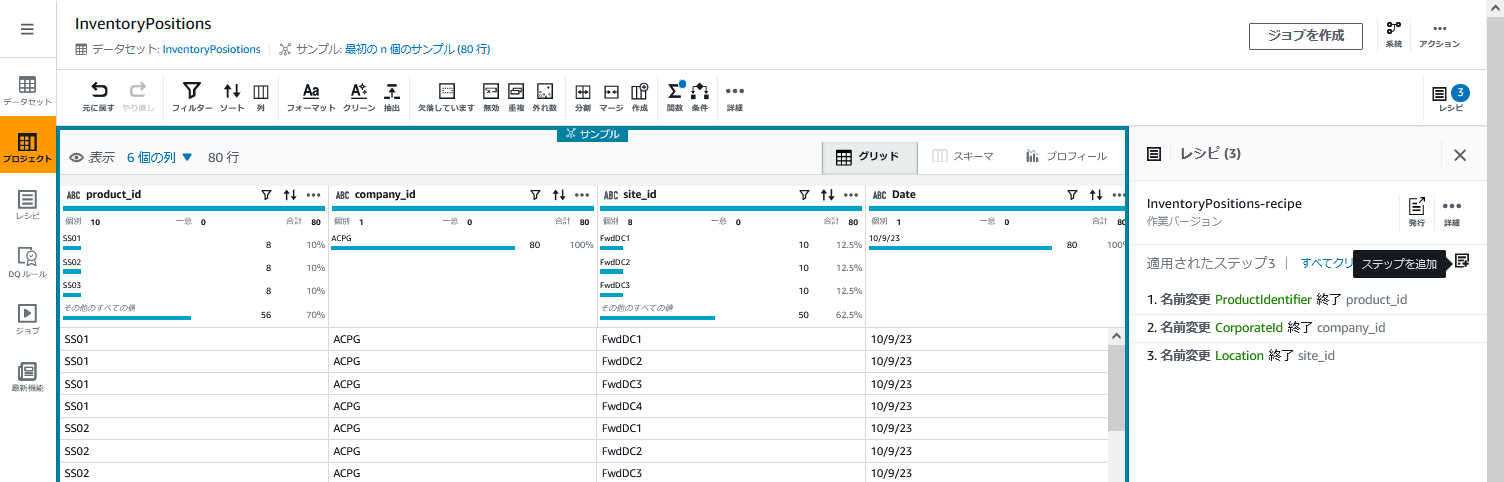Open the 系統 lineage view

click(x=1394, y=35)
